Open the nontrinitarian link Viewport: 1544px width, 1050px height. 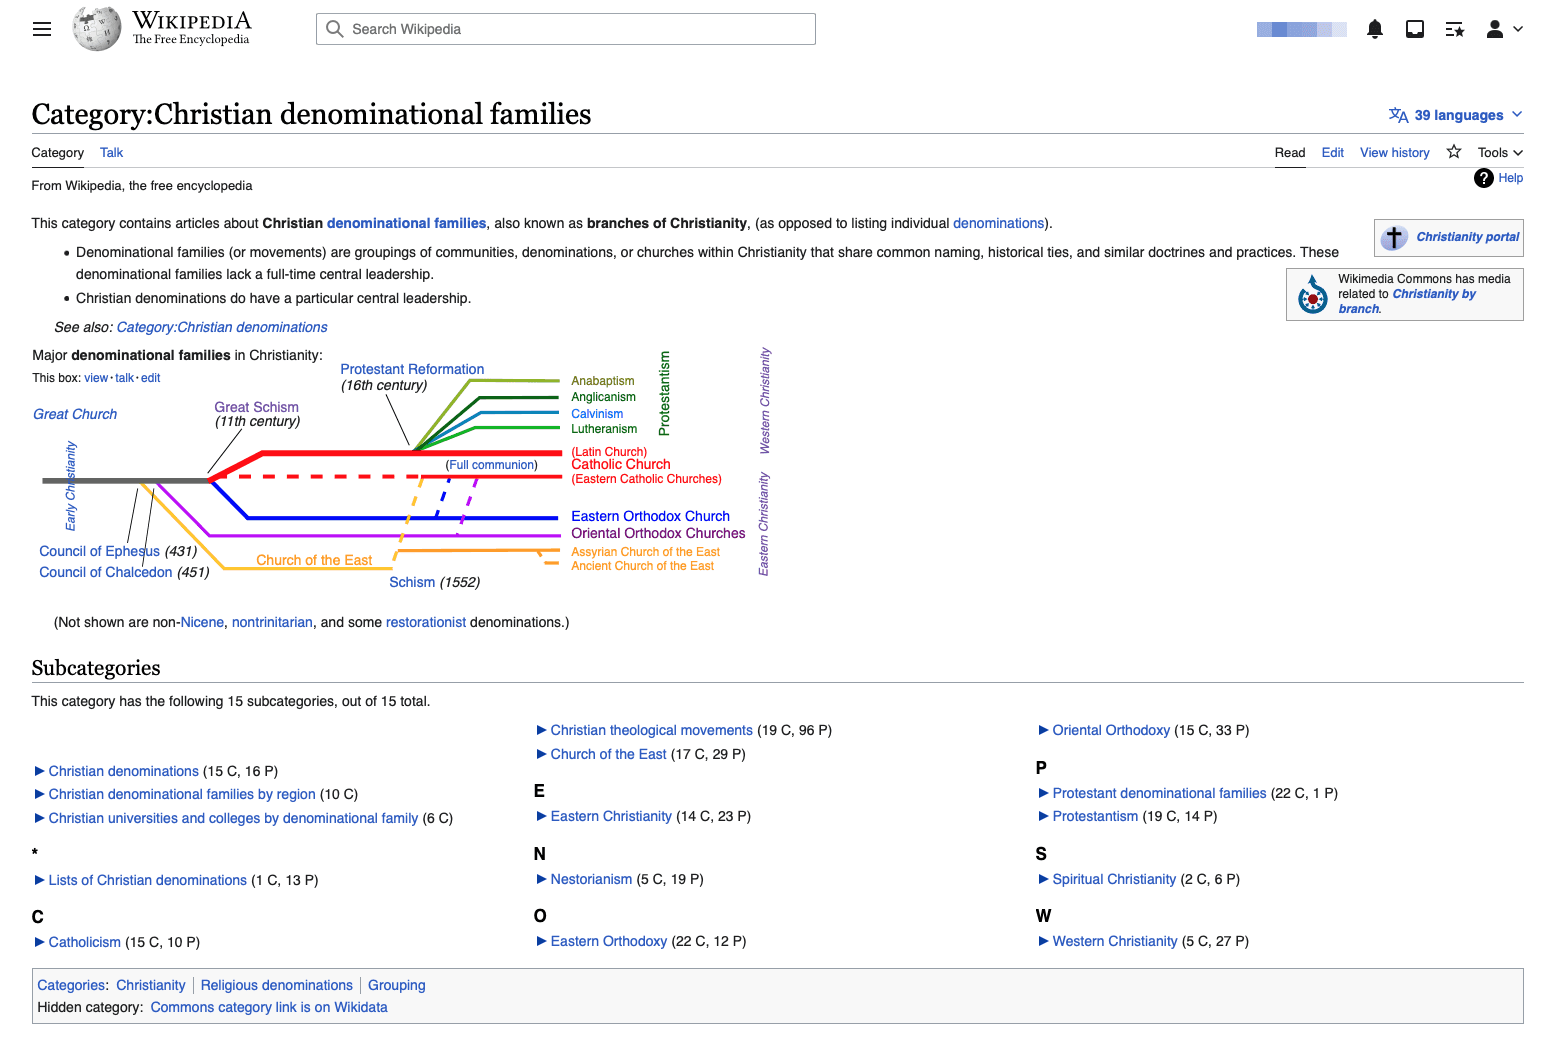pyautogui.click(x=272, y=622)
